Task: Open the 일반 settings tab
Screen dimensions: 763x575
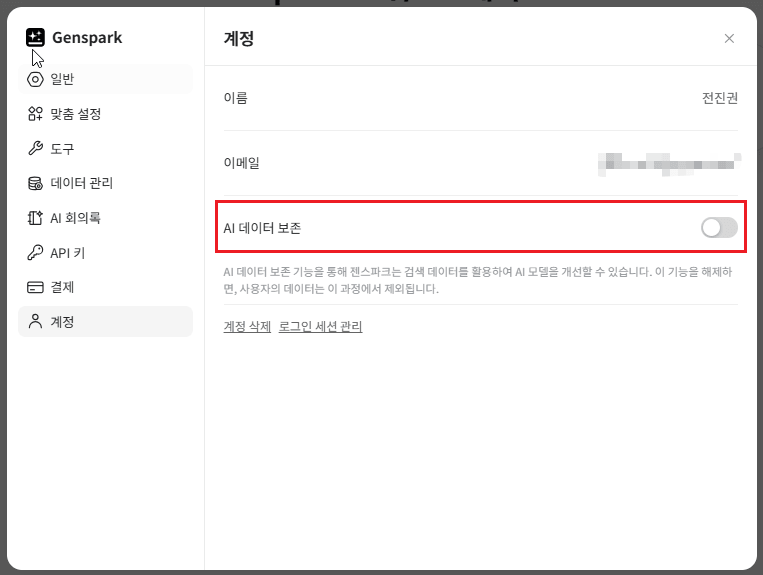Action: click(x=106, y=79)
